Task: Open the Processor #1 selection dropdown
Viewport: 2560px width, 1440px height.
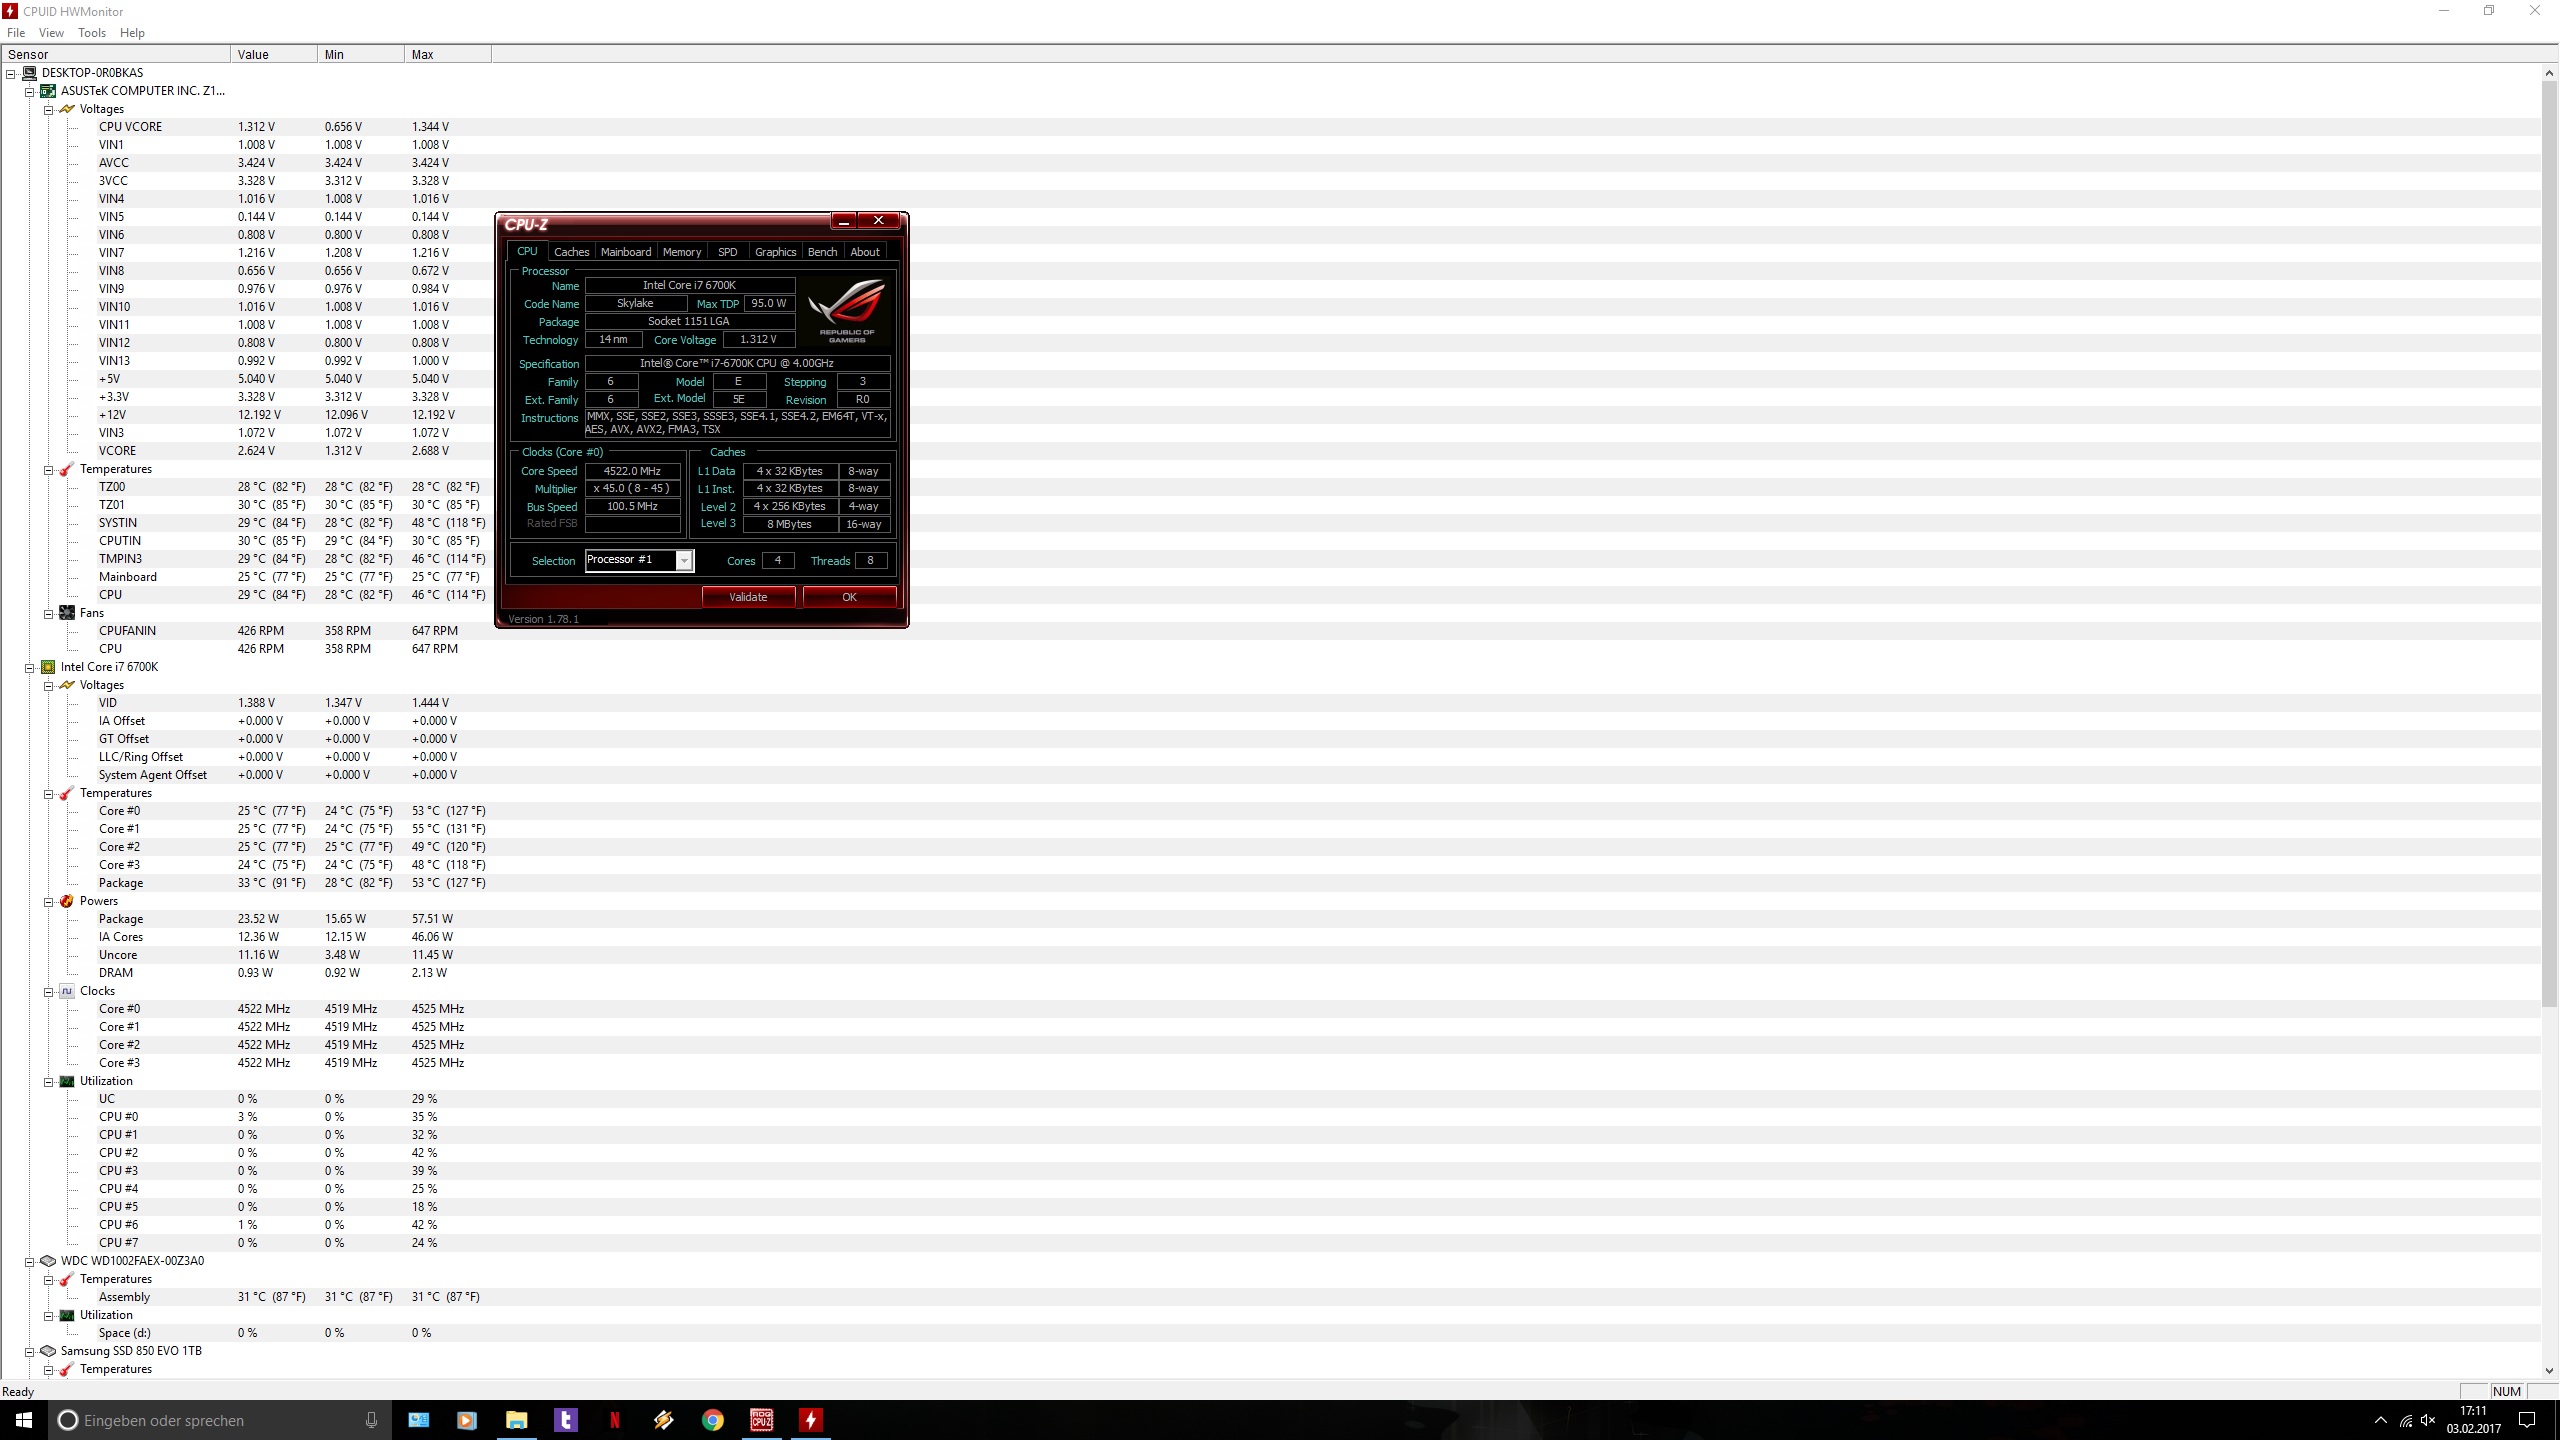Action: click(684, 561)
